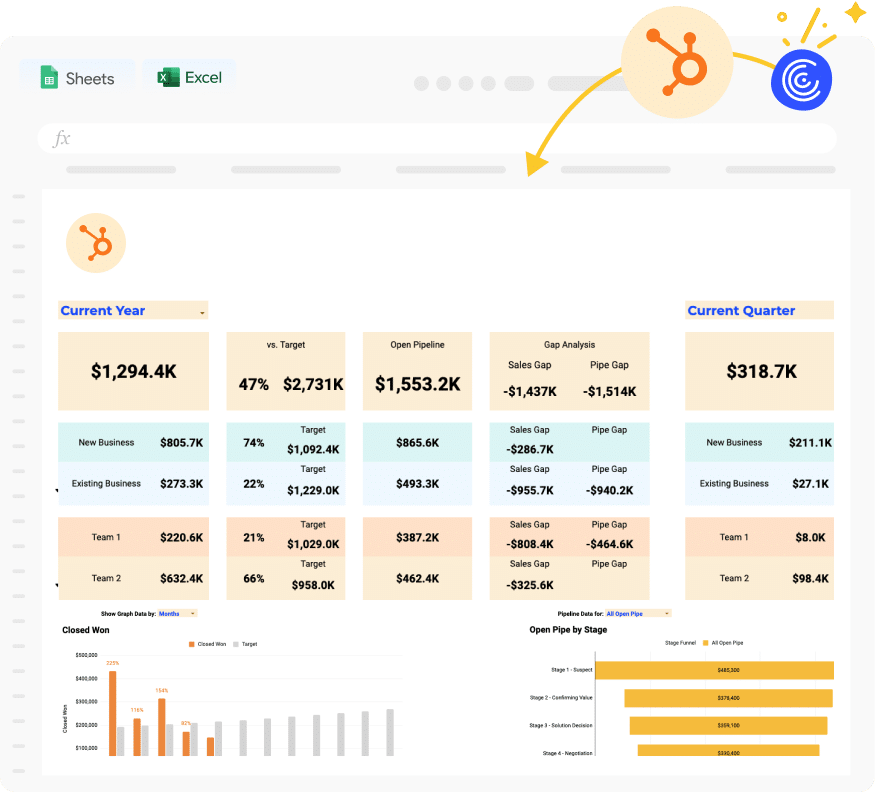Select the 66% Team 2 percentage

coord(254,579)
